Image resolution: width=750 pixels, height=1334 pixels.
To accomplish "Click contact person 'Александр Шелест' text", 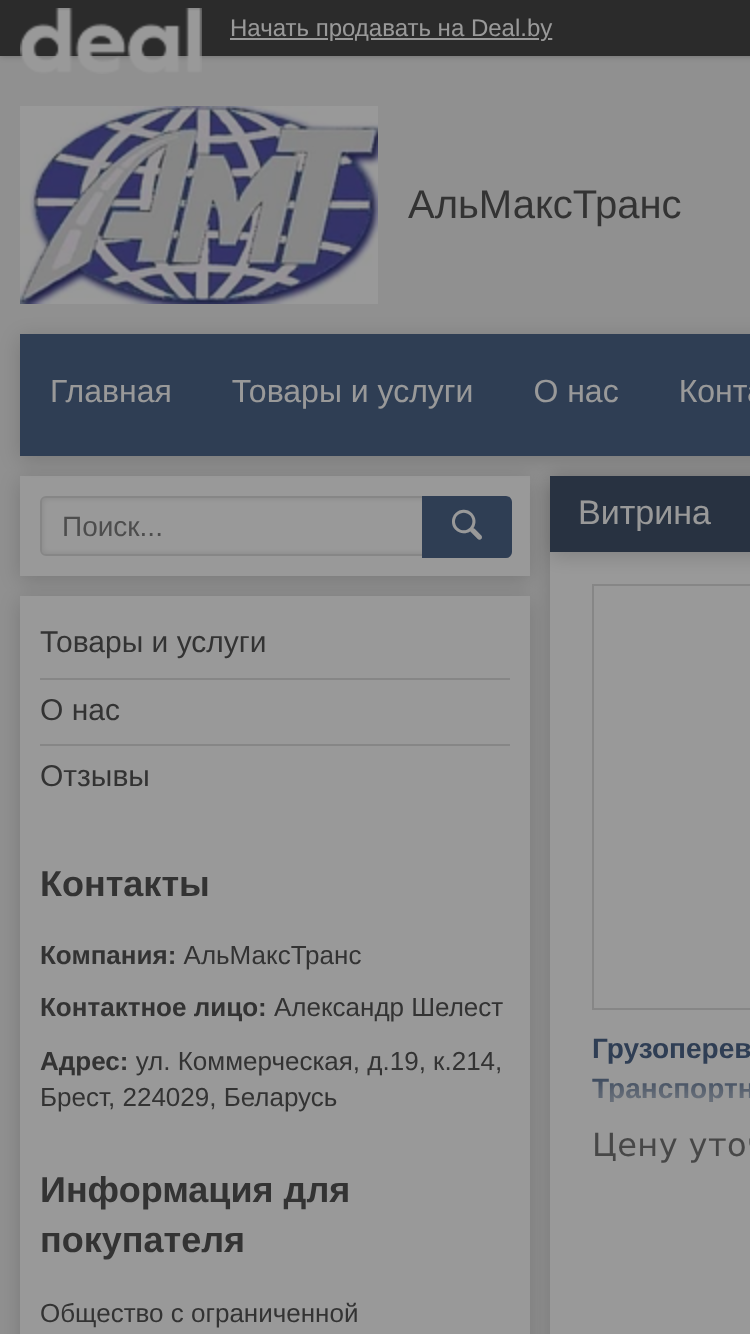I will coord(388,1008).
